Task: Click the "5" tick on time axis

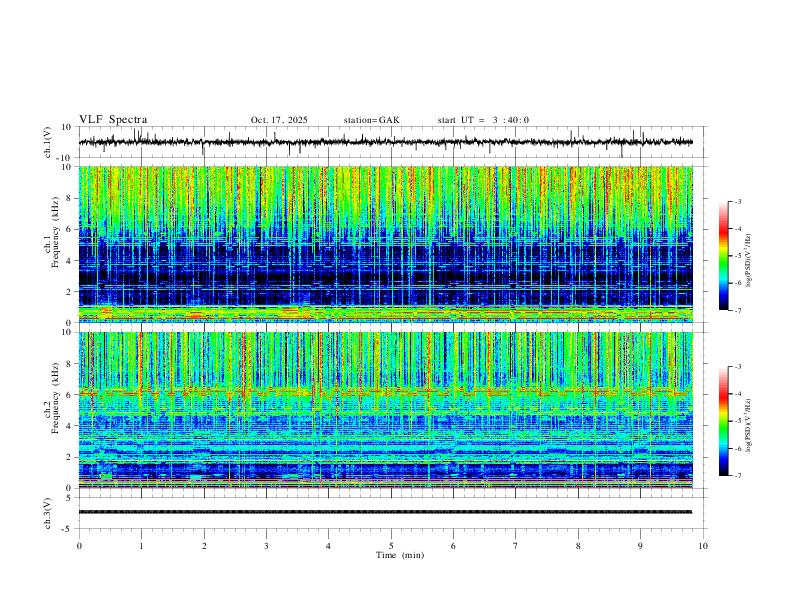Action: point(391,546)
